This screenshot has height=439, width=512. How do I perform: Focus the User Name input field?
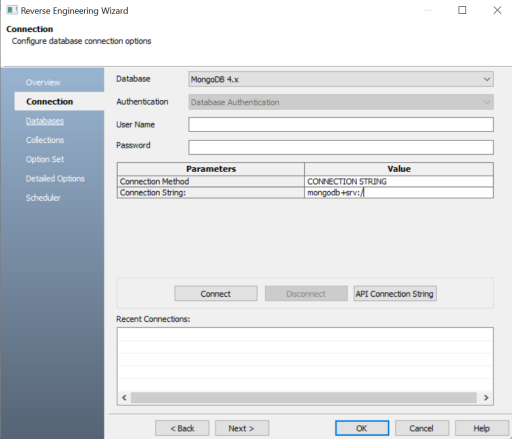coord(341,125)
